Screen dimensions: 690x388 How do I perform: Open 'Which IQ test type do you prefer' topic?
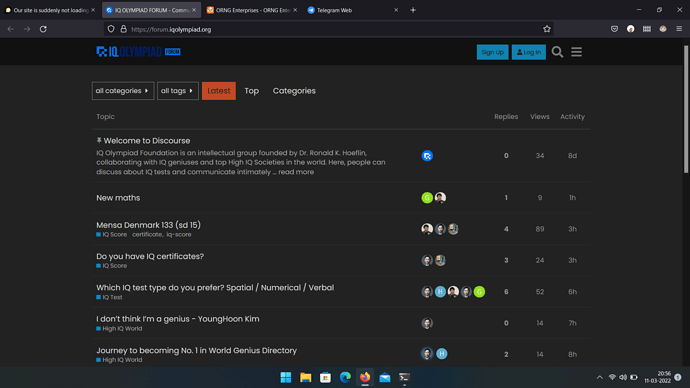215,287
